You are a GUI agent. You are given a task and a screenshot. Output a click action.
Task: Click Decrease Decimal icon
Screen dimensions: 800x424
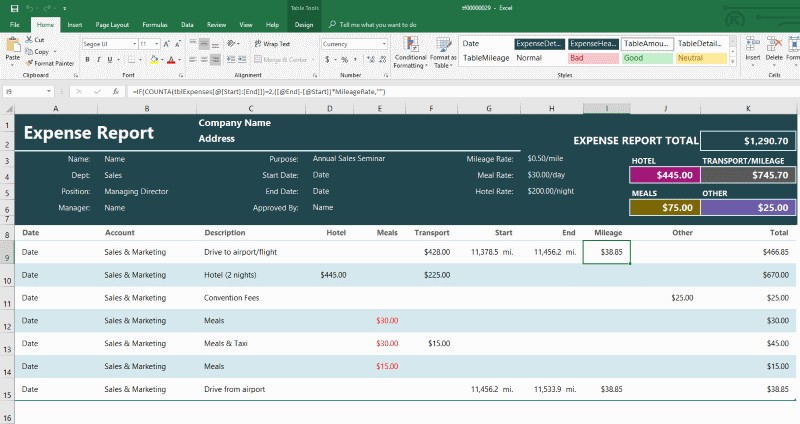tap(382, 60)
